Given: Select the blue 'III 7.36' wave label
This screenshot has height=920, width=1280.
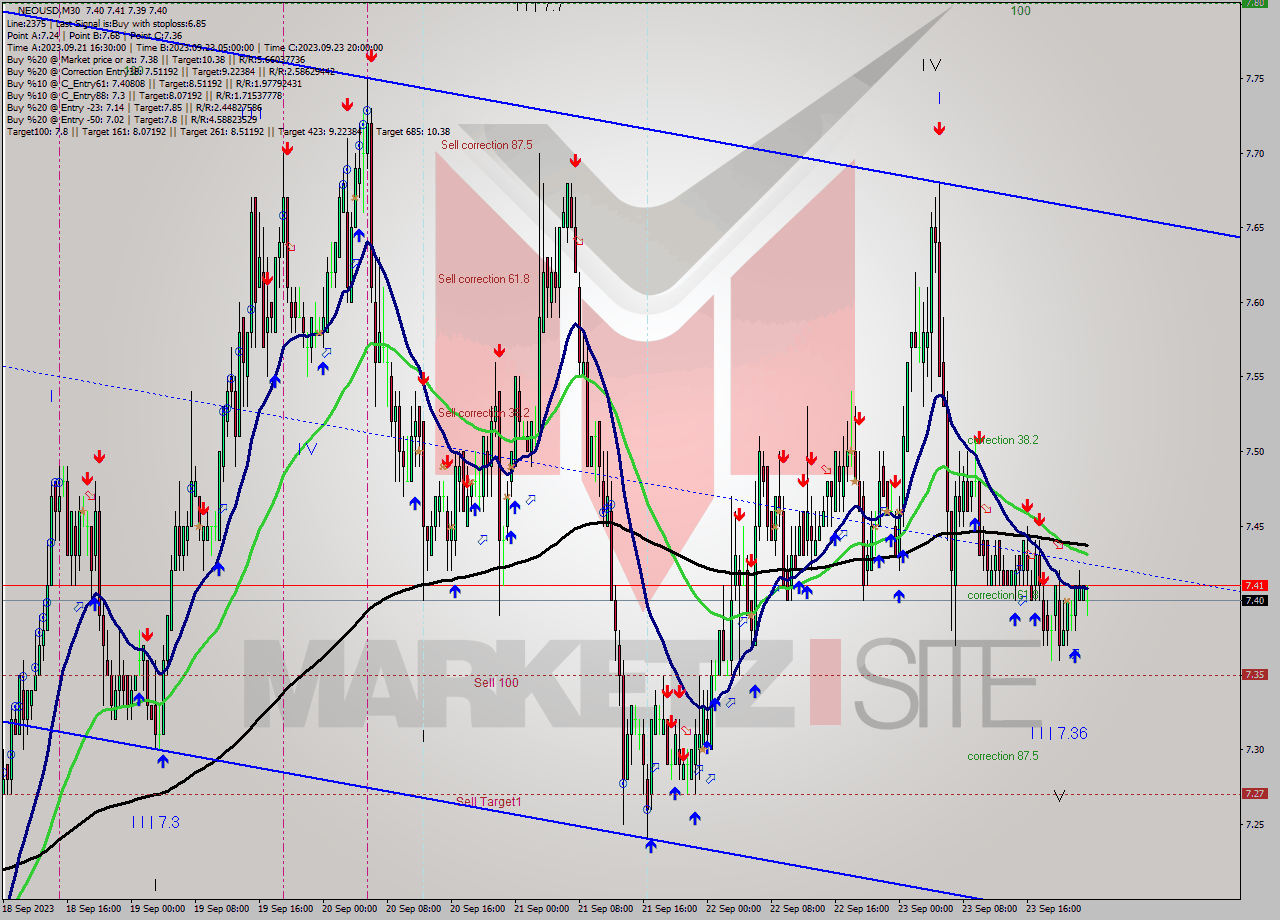Looking at the screenshot, I should pyautogui.click(x=1059, y=733).
